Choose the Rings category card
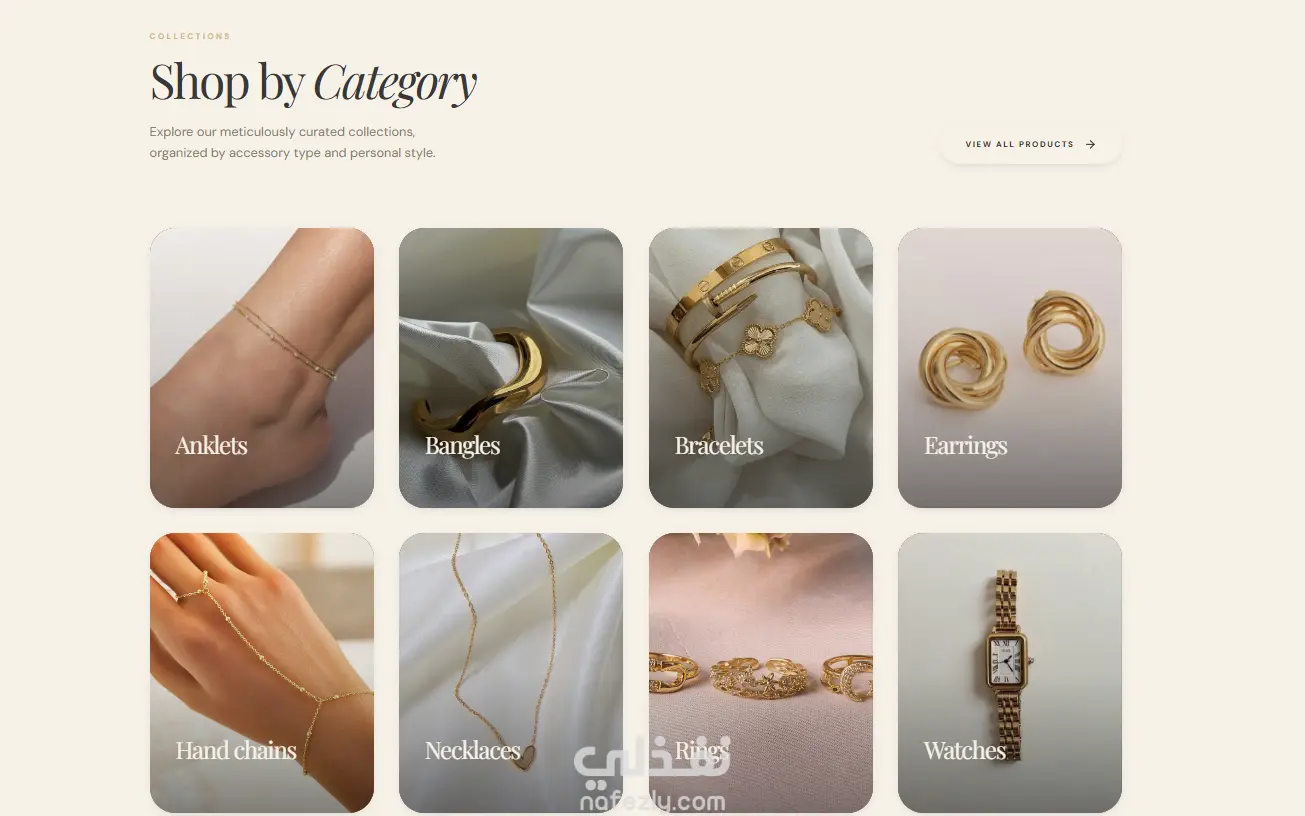1305x816 pixels. click(761, 673)
